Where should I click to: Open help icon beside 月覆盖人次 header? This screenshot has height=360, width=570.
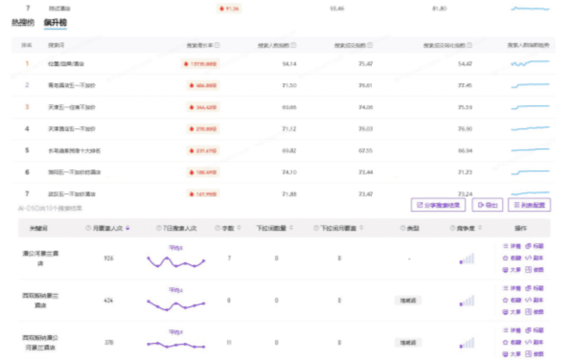[x=88, y=228]
